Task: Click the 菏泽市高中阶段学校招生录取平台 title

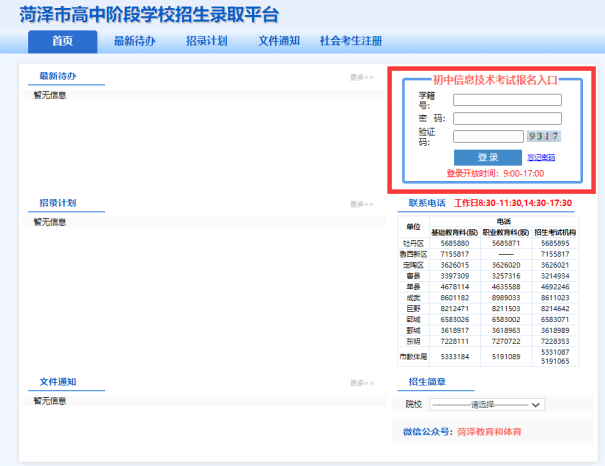Action: coord(149,15)
